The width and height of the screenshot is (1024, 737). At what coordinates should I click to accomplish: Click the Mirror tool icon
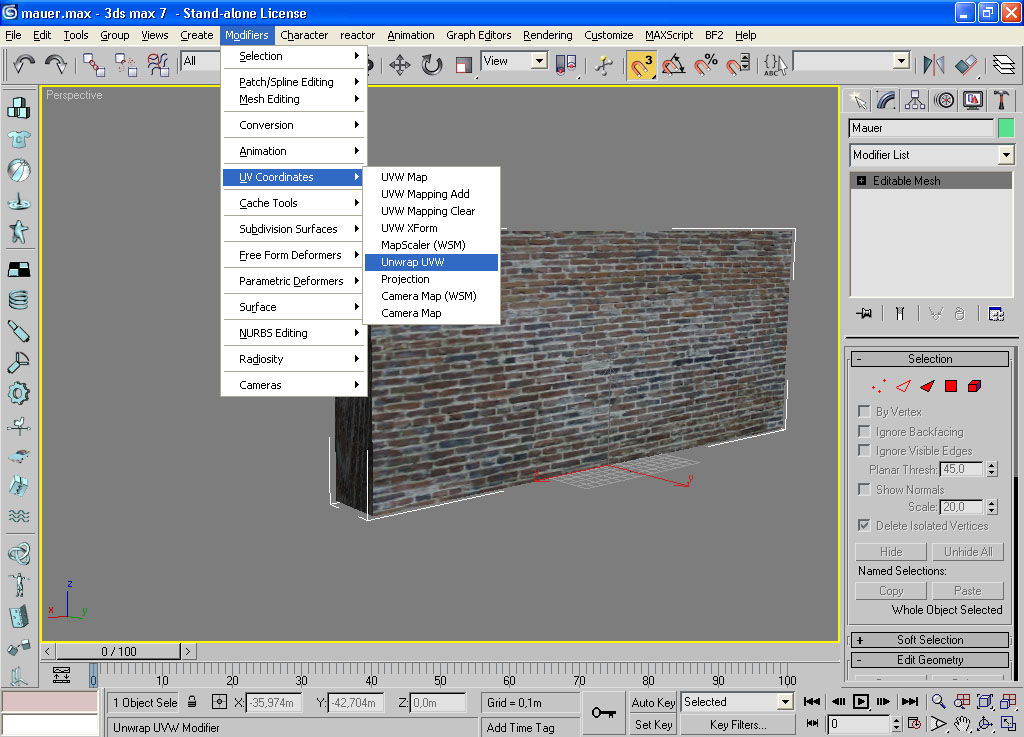pyautogui.click(x=934, y=65)
